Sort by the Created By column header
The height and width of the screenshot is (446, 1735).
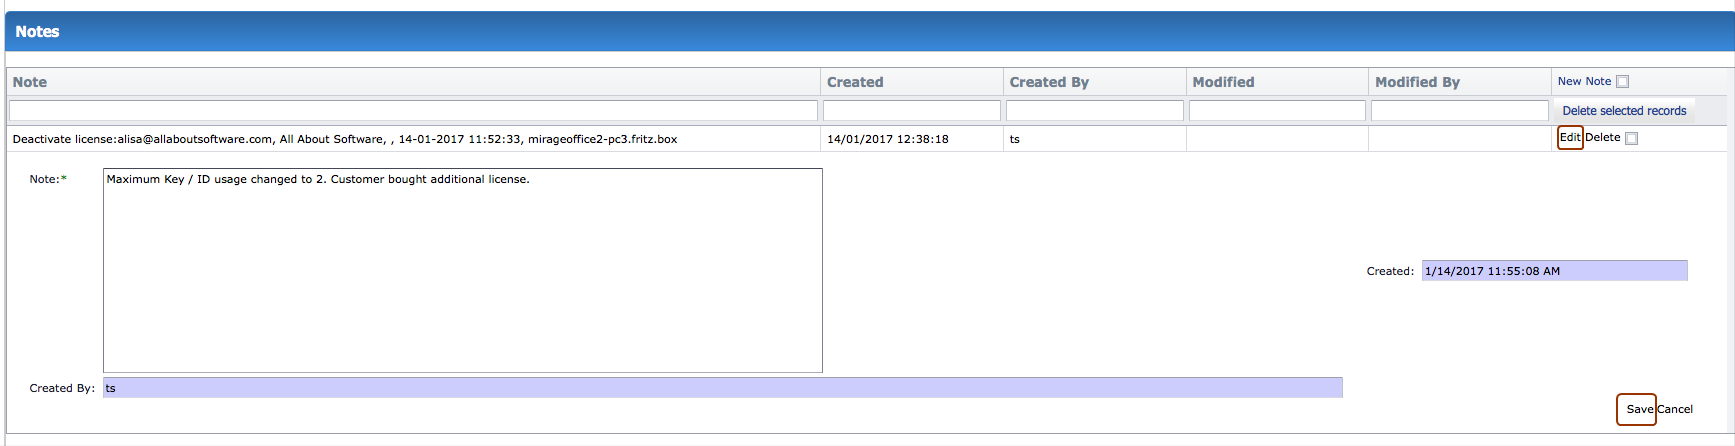[1049, 82]
